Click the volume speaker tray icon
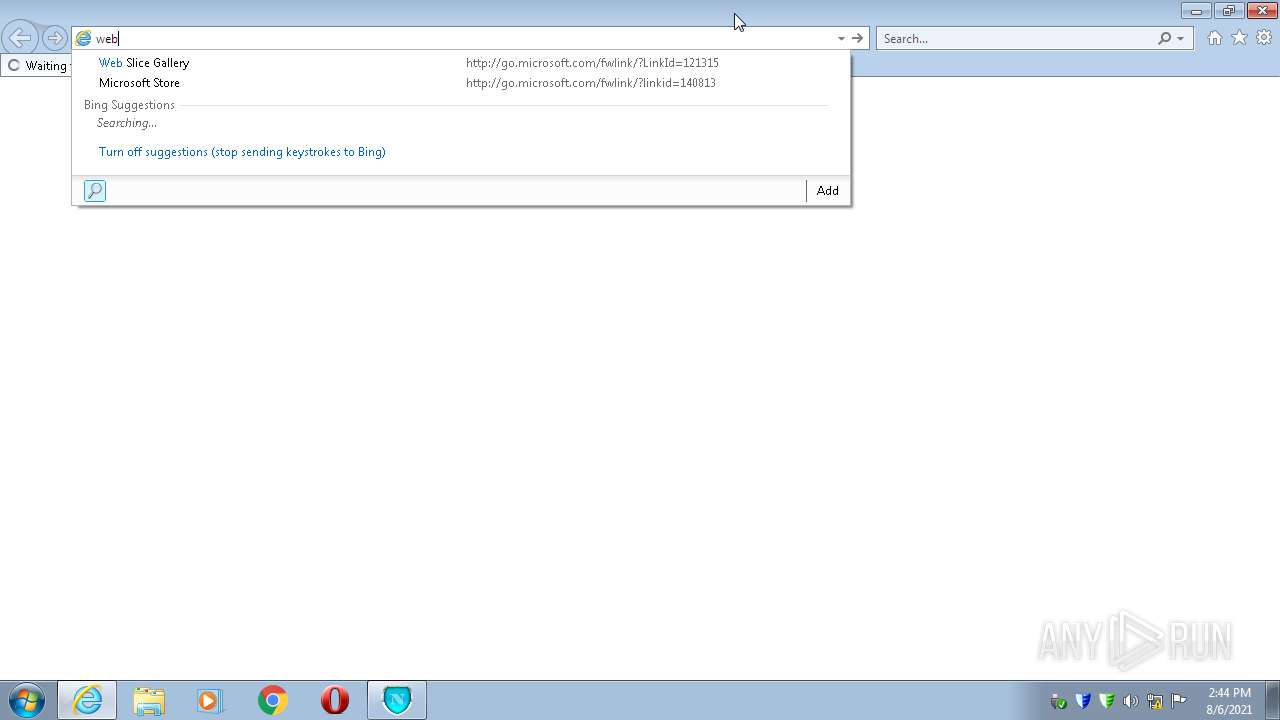Screen dimensions: 1280x720 [x=1131, y=701]
